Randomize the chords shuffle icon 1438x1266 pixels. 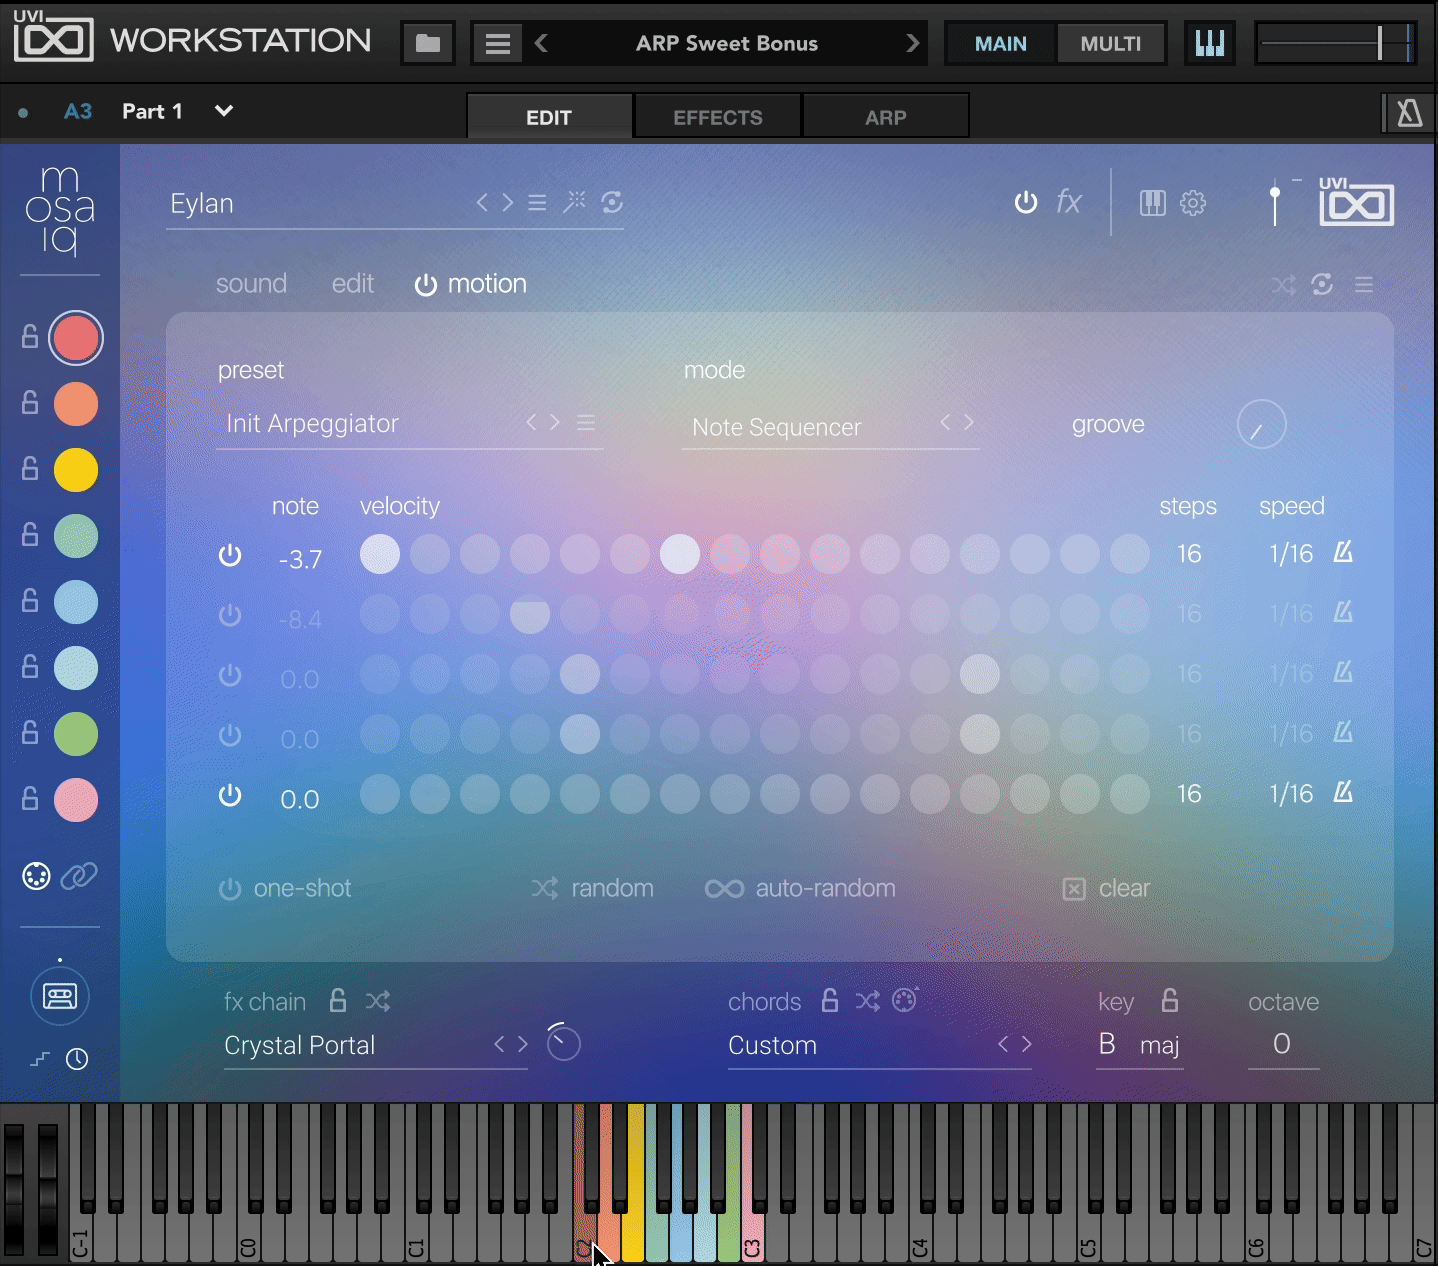pyautogui.click(x=868, y=1001)
